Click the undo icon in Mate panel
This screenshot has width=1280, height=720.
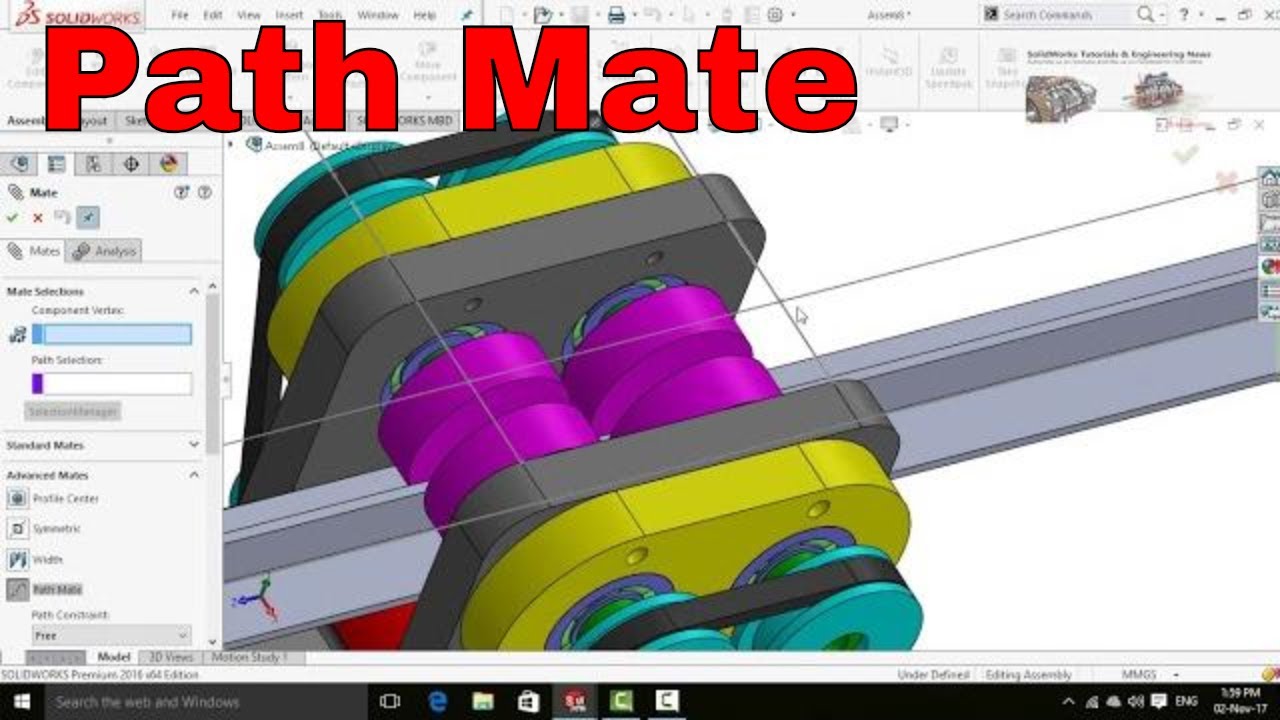[62, 217]
